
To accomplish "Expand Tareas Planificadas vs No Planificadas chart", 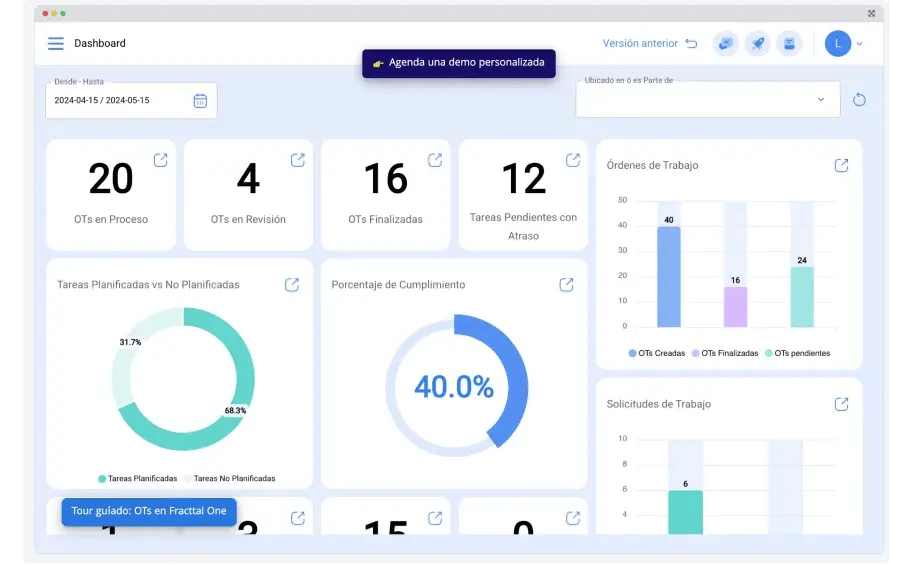I will tap(292, 285).
